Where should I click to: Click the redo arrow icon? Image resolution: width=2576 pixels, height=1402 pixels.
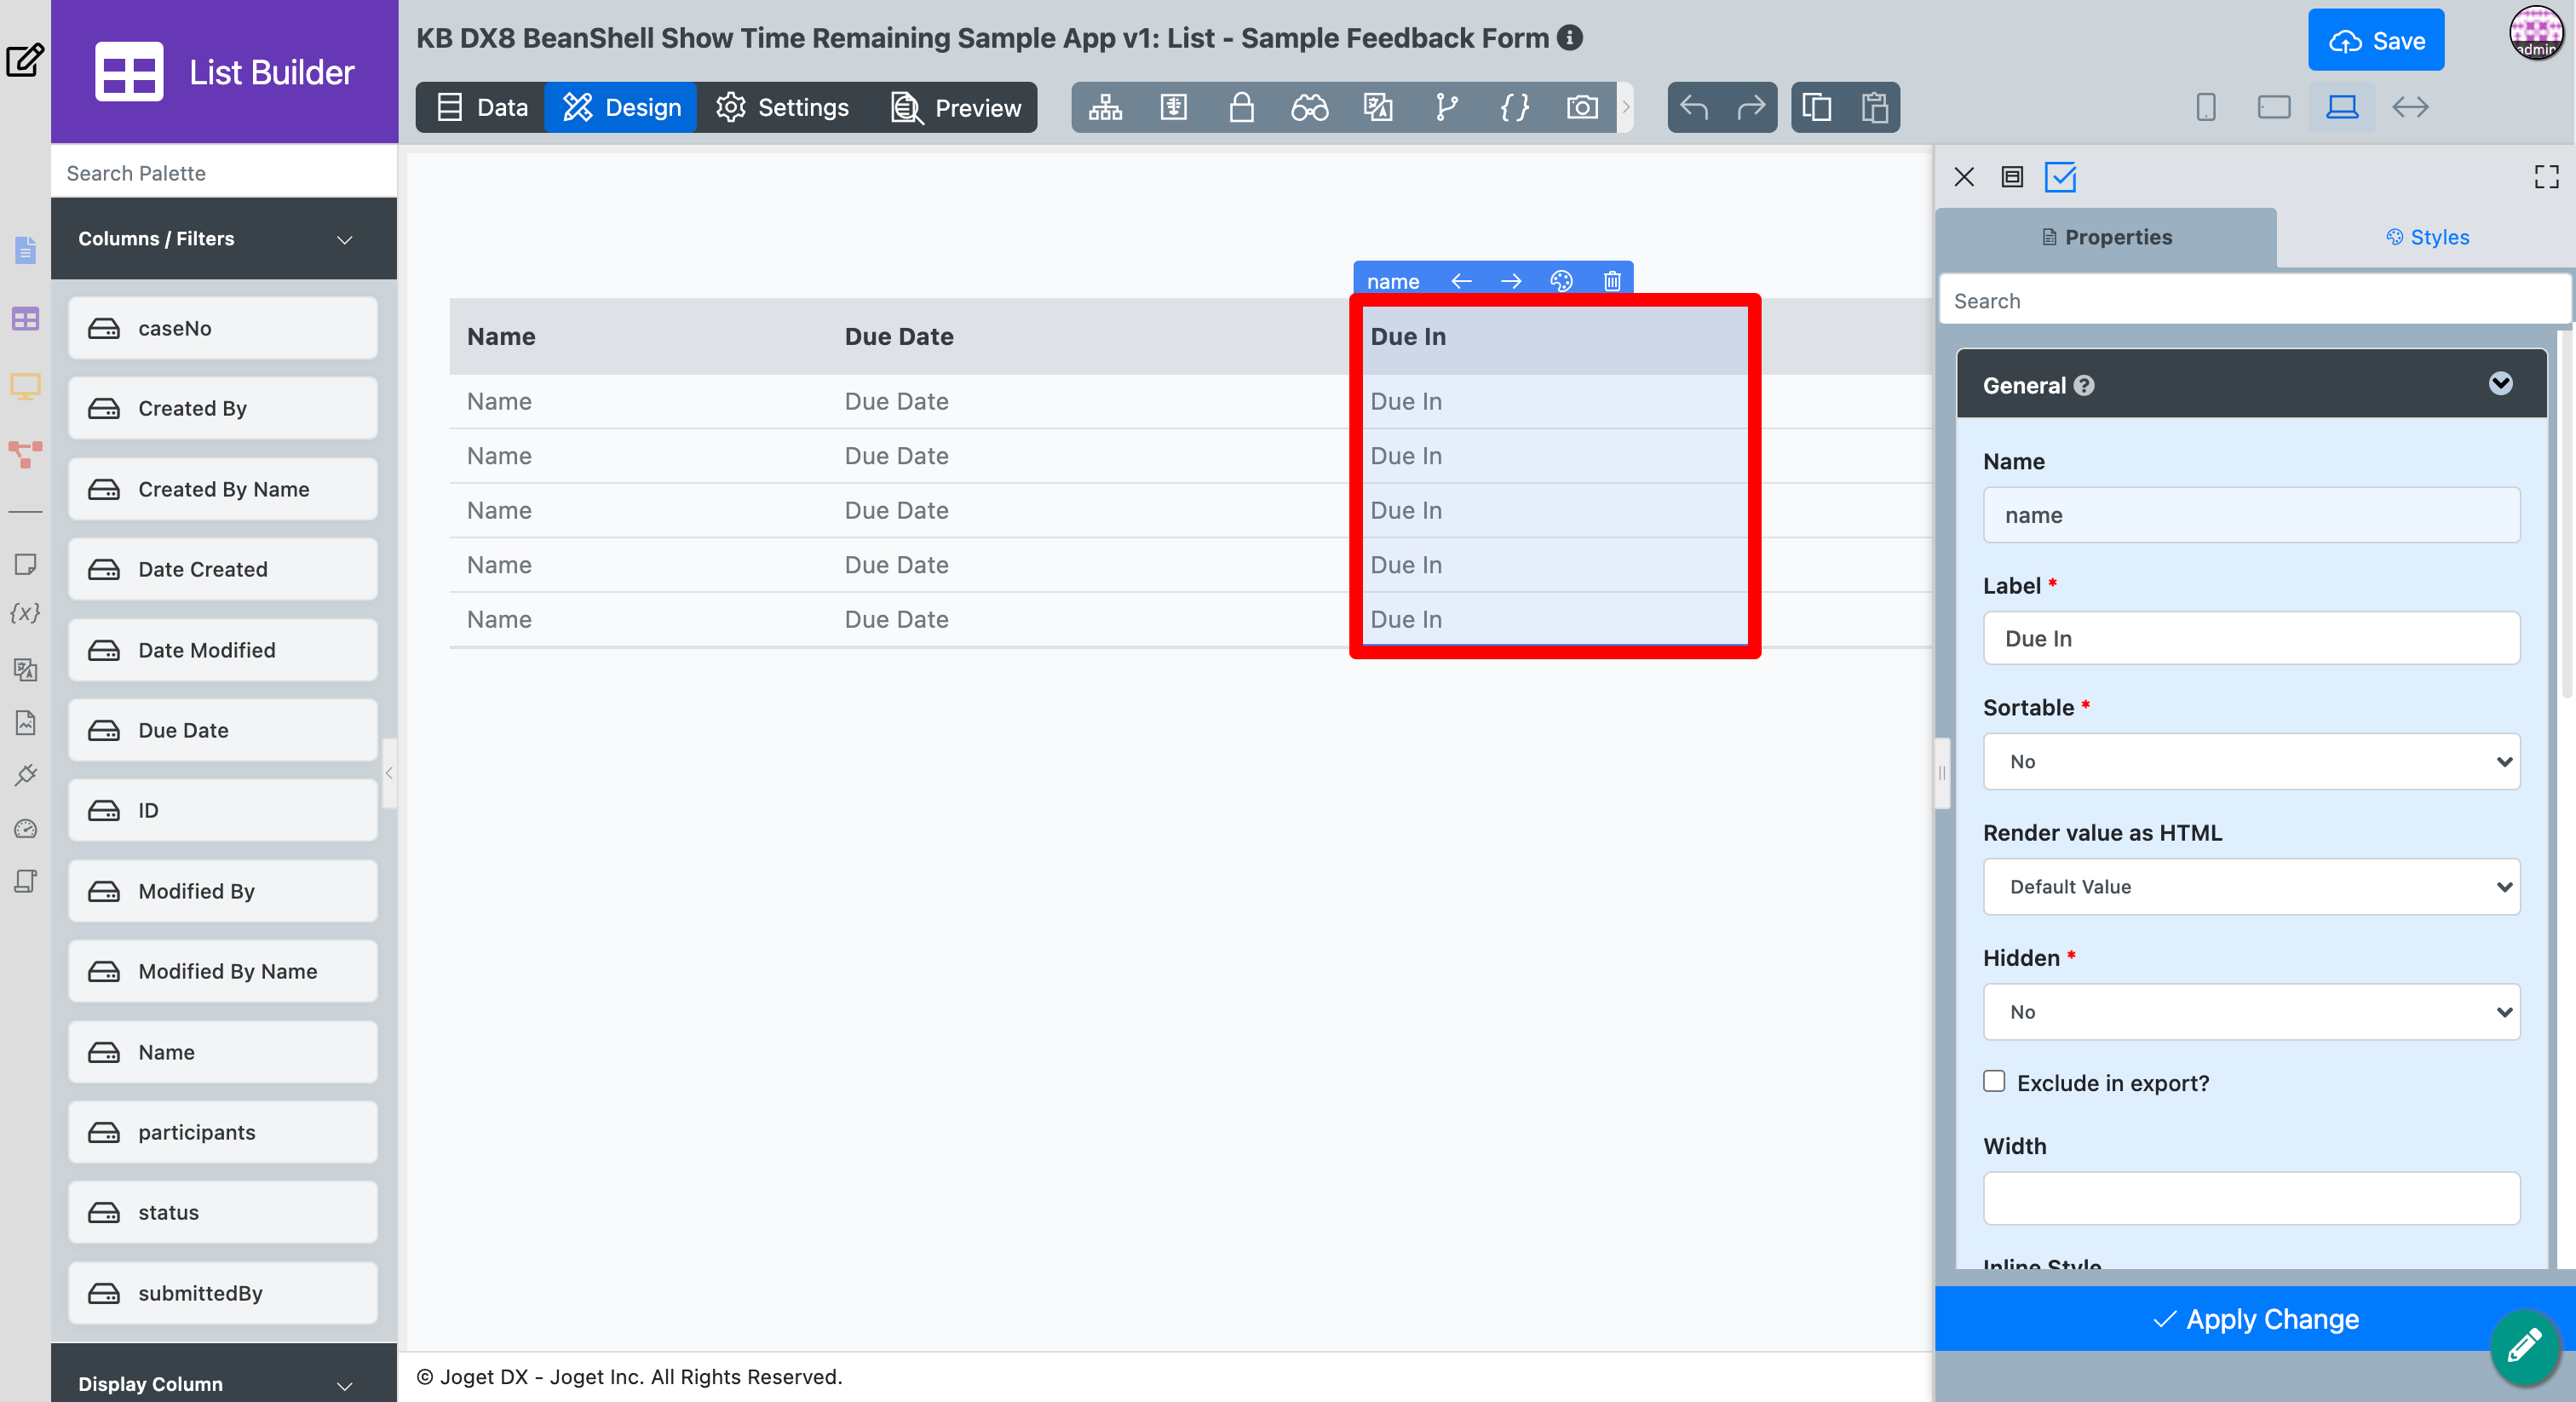click(x=1751, y=107)
